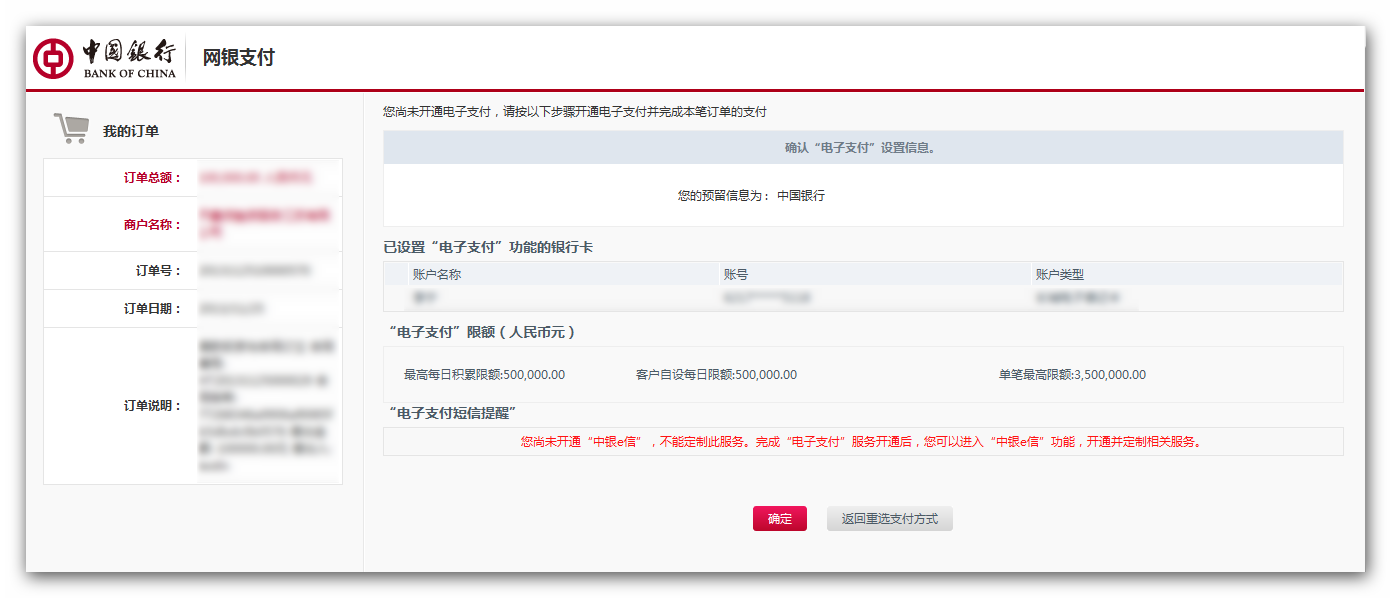This screenshot has height=598, width=1392.
Task: Click the 订单日期 row label
Action: click(x=152, y=309)
